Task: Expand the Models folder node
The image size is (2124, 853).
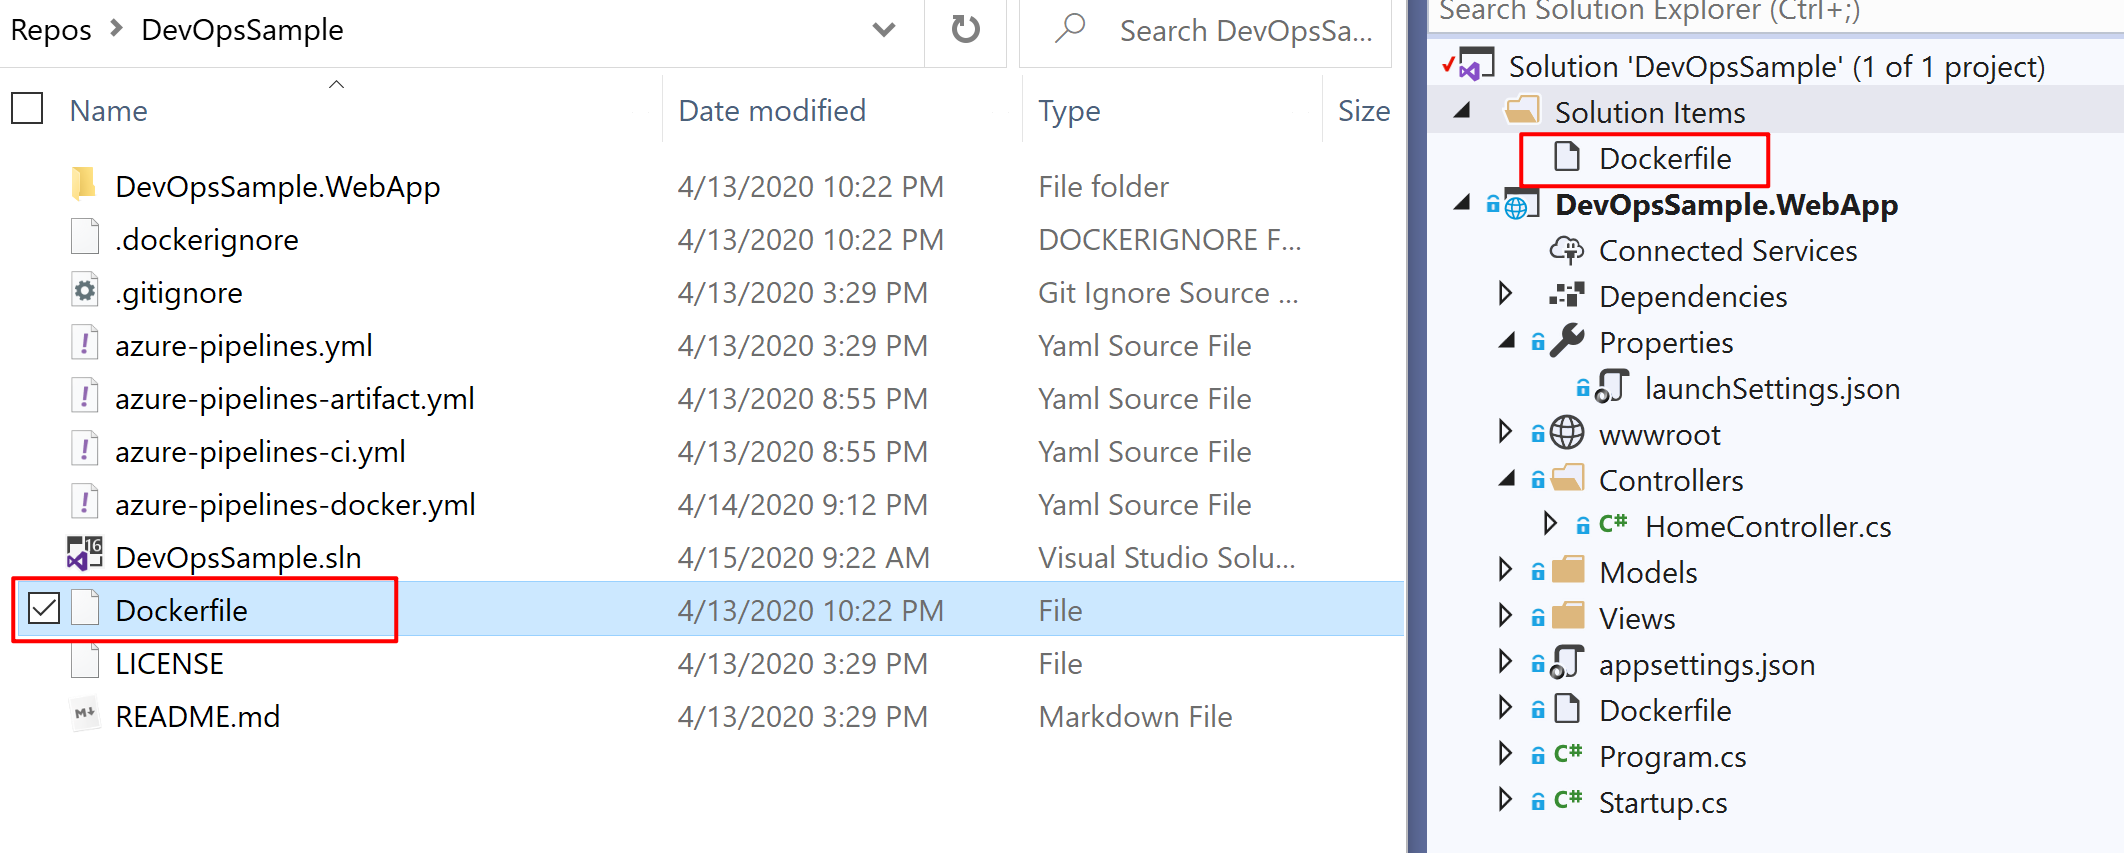Action: (1505, 569)
